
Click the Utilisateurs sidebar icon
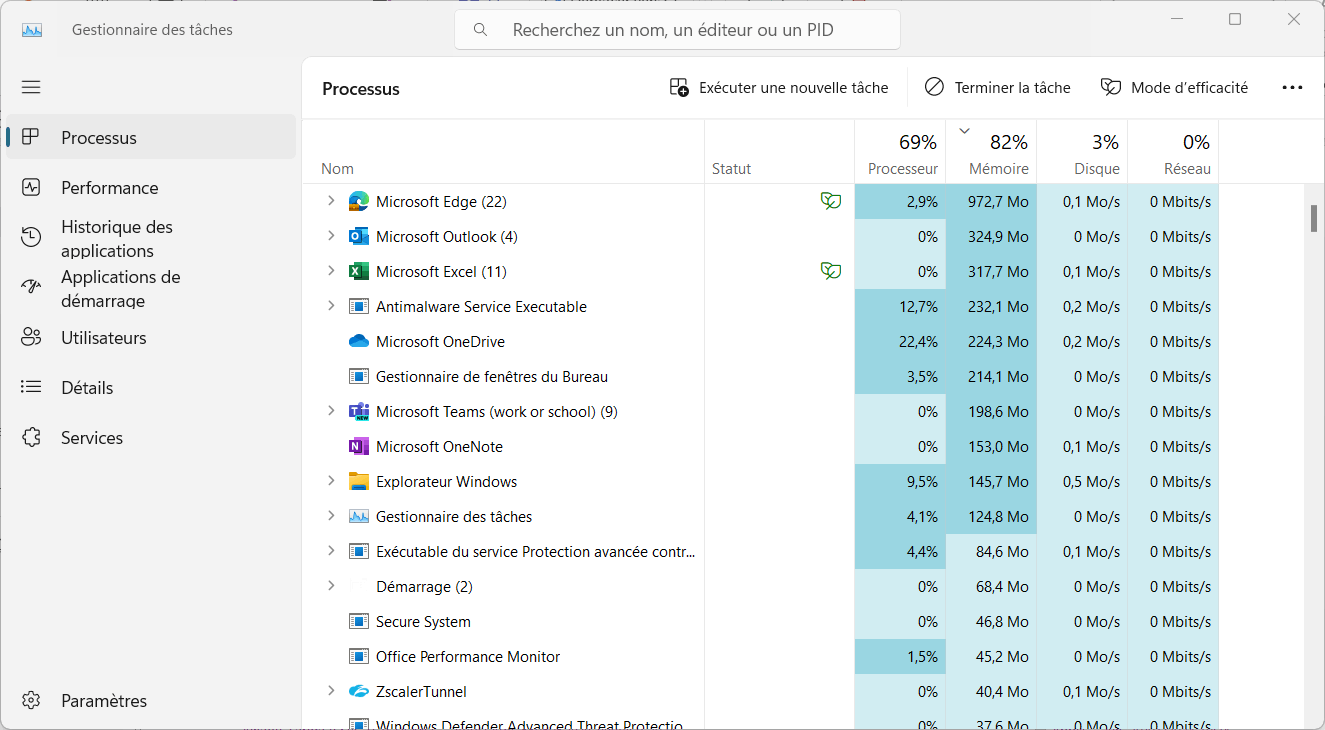click(31, 337)
